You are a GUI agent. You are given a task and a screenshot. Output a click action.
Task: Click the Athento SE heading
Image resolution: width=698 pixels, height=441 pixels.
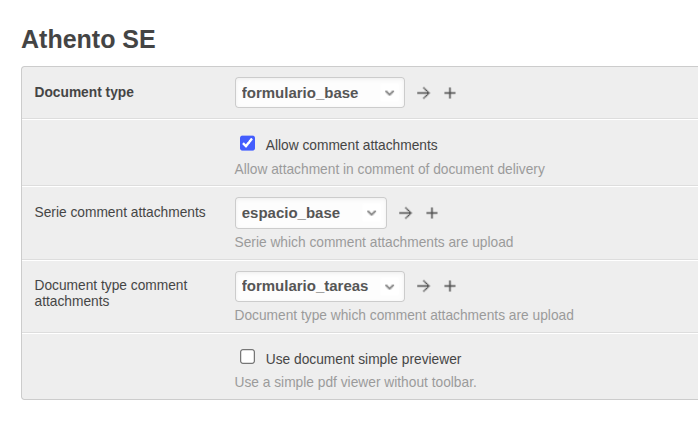click(88, 40)
